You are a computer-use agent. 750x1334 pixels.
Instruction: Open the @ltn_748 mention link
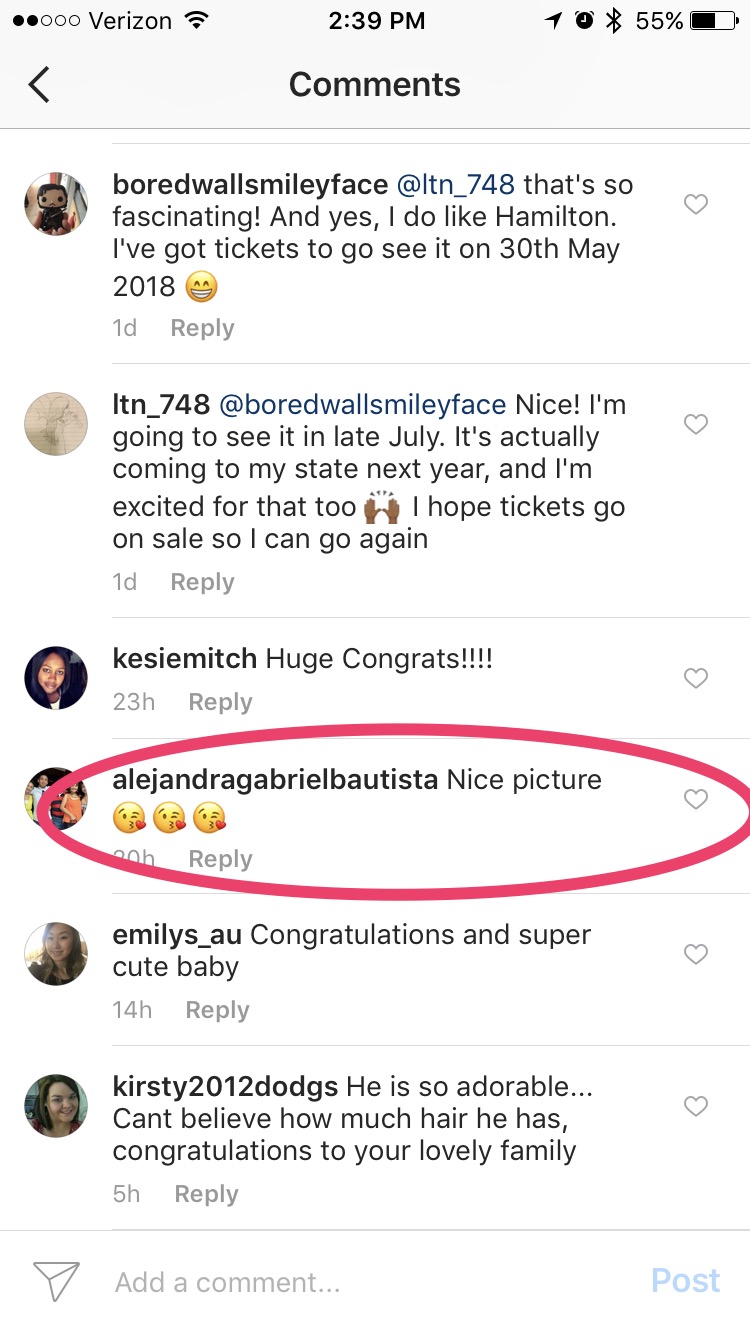click(x=456, y=185)
